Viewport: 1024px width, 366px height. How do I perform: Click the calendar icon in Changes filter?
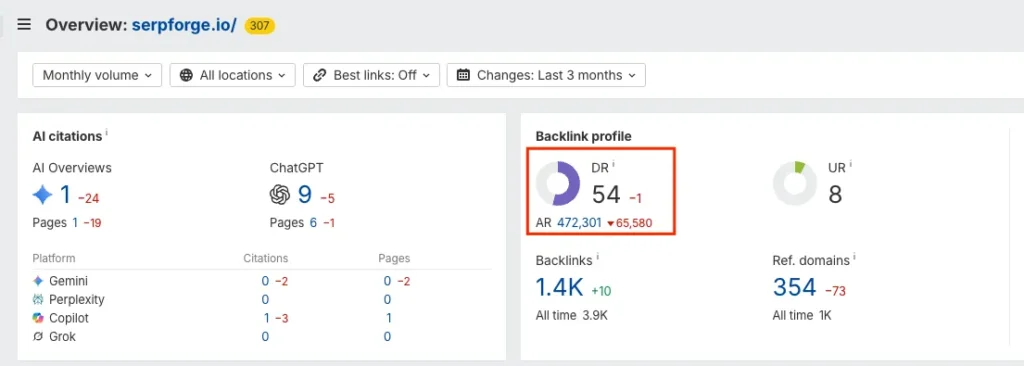click(463, 75)
